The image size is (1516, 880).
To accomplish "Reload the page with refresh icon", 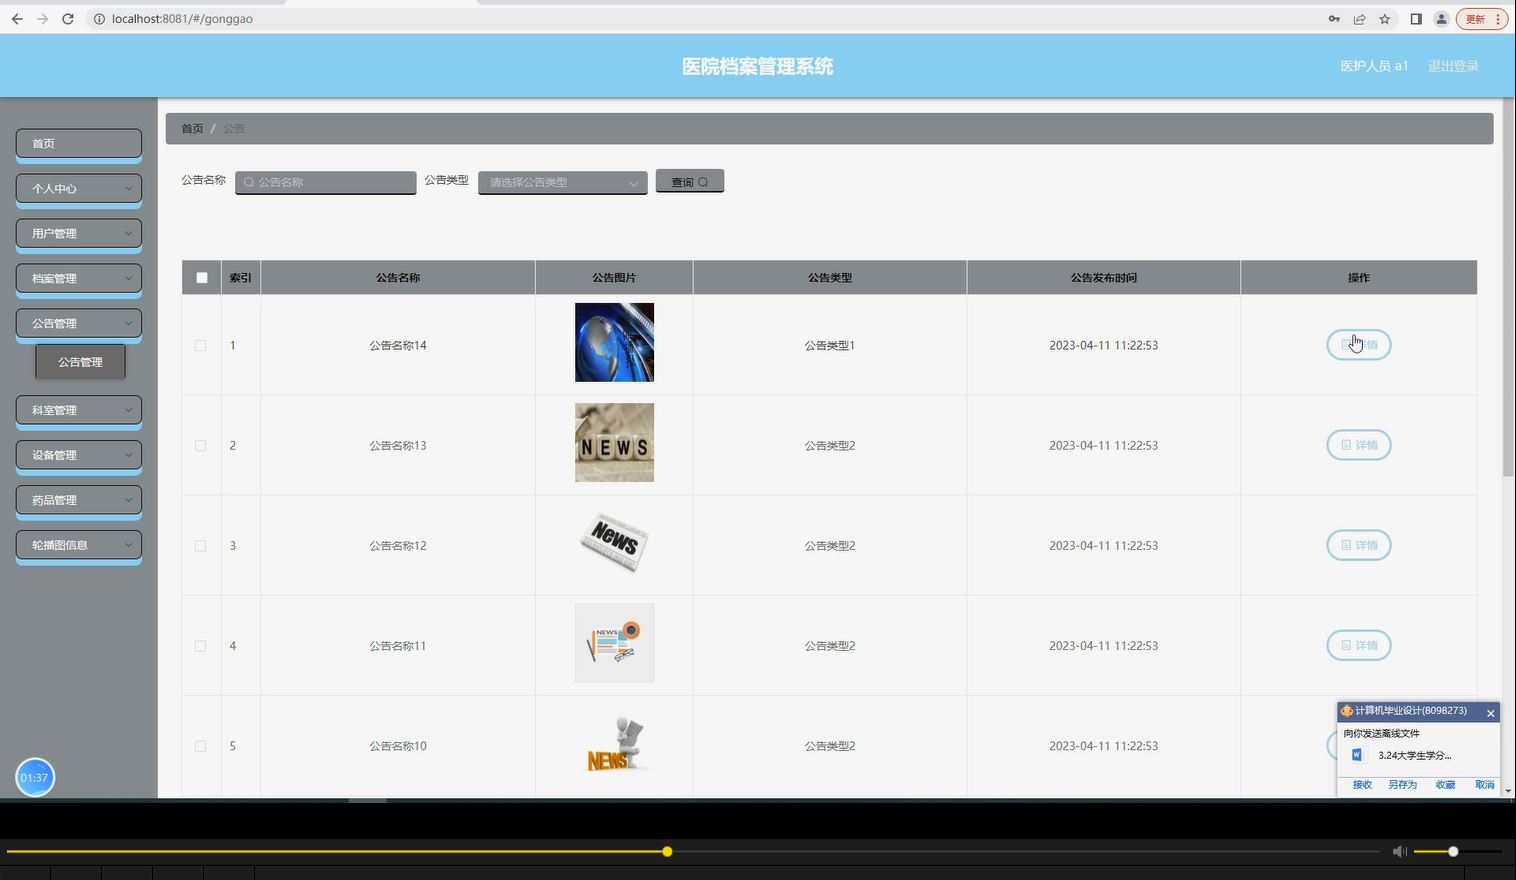I will [68, 19].
